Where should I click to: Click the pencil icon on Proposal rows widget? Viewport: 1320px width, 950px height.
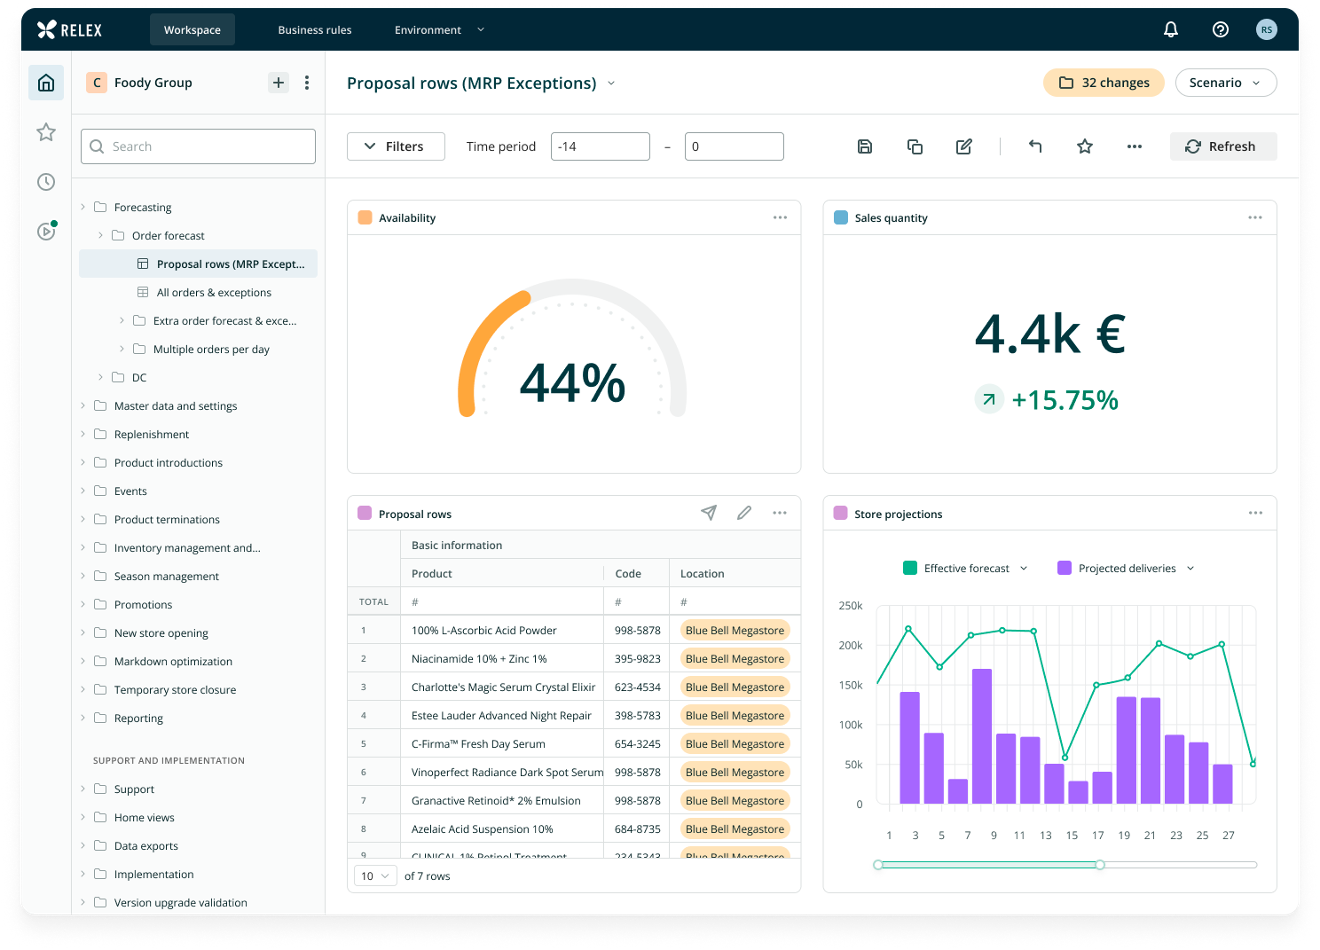744,512
